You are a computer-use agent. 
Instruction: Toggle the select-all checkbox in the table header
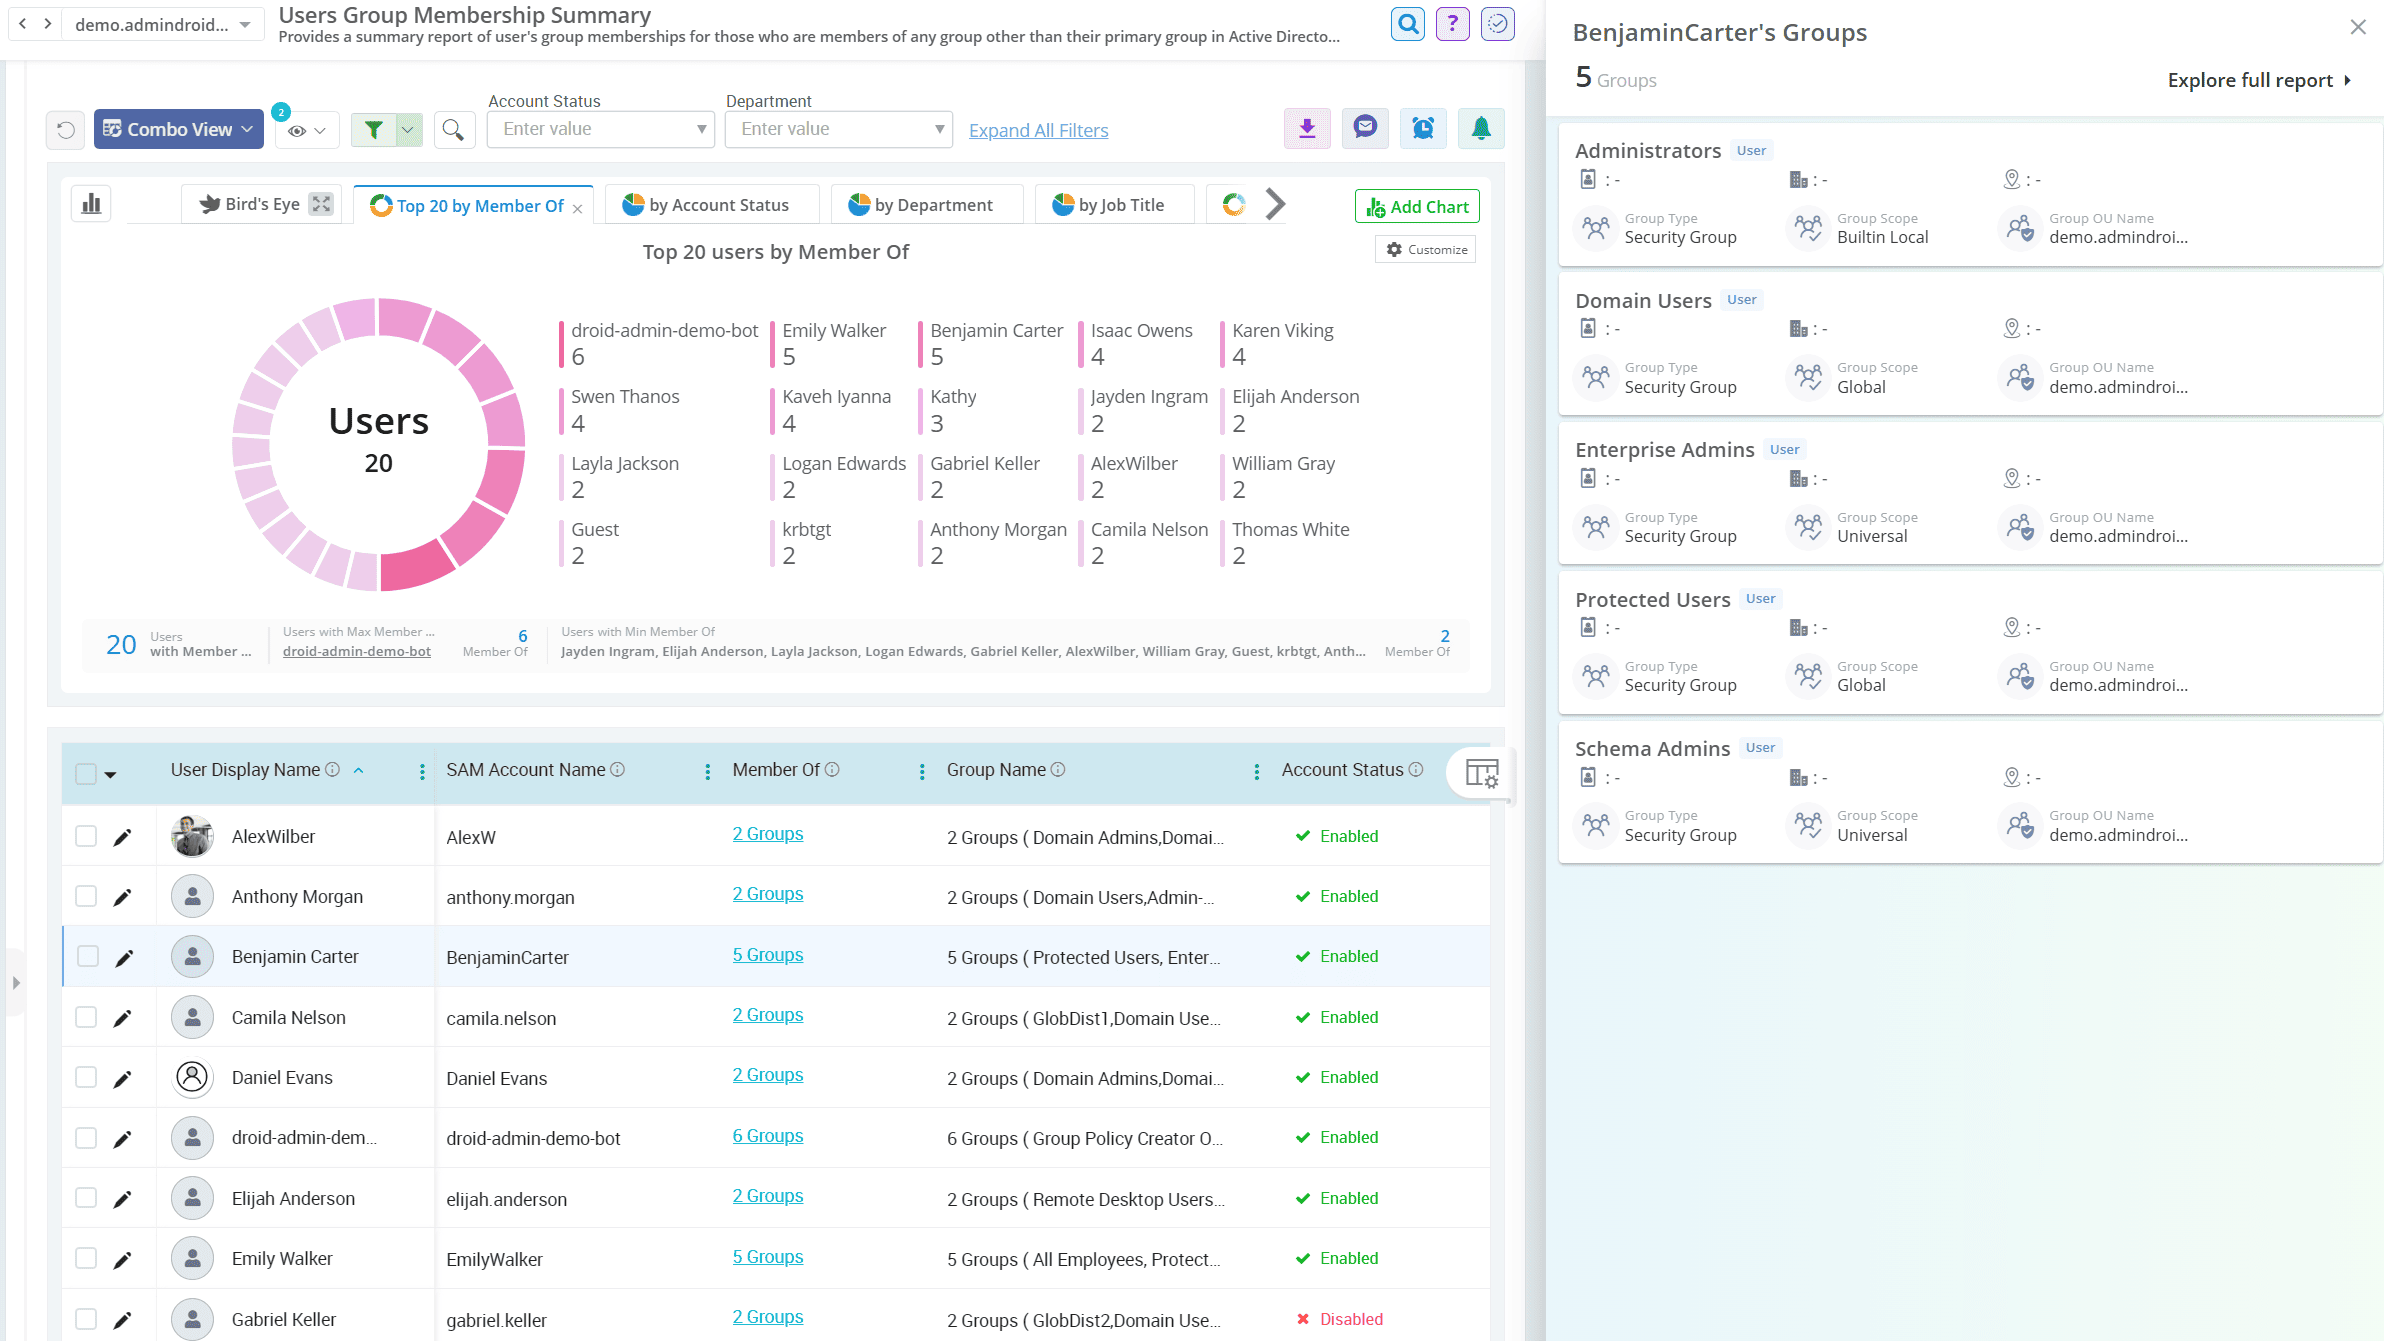pyautogui.click(x=86, y=773)
